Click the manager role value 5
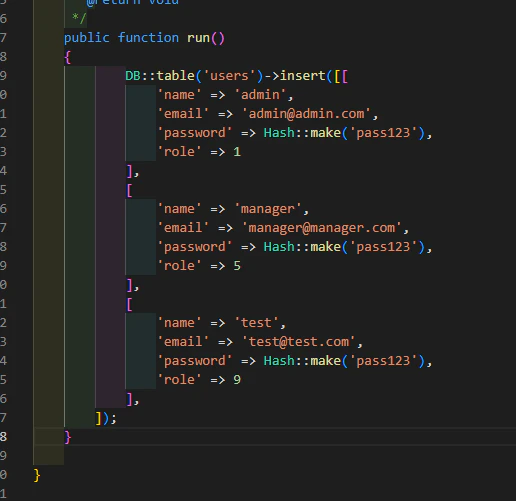Image resolution: width=516 pixels, height=501 pixels. (237, 266)
